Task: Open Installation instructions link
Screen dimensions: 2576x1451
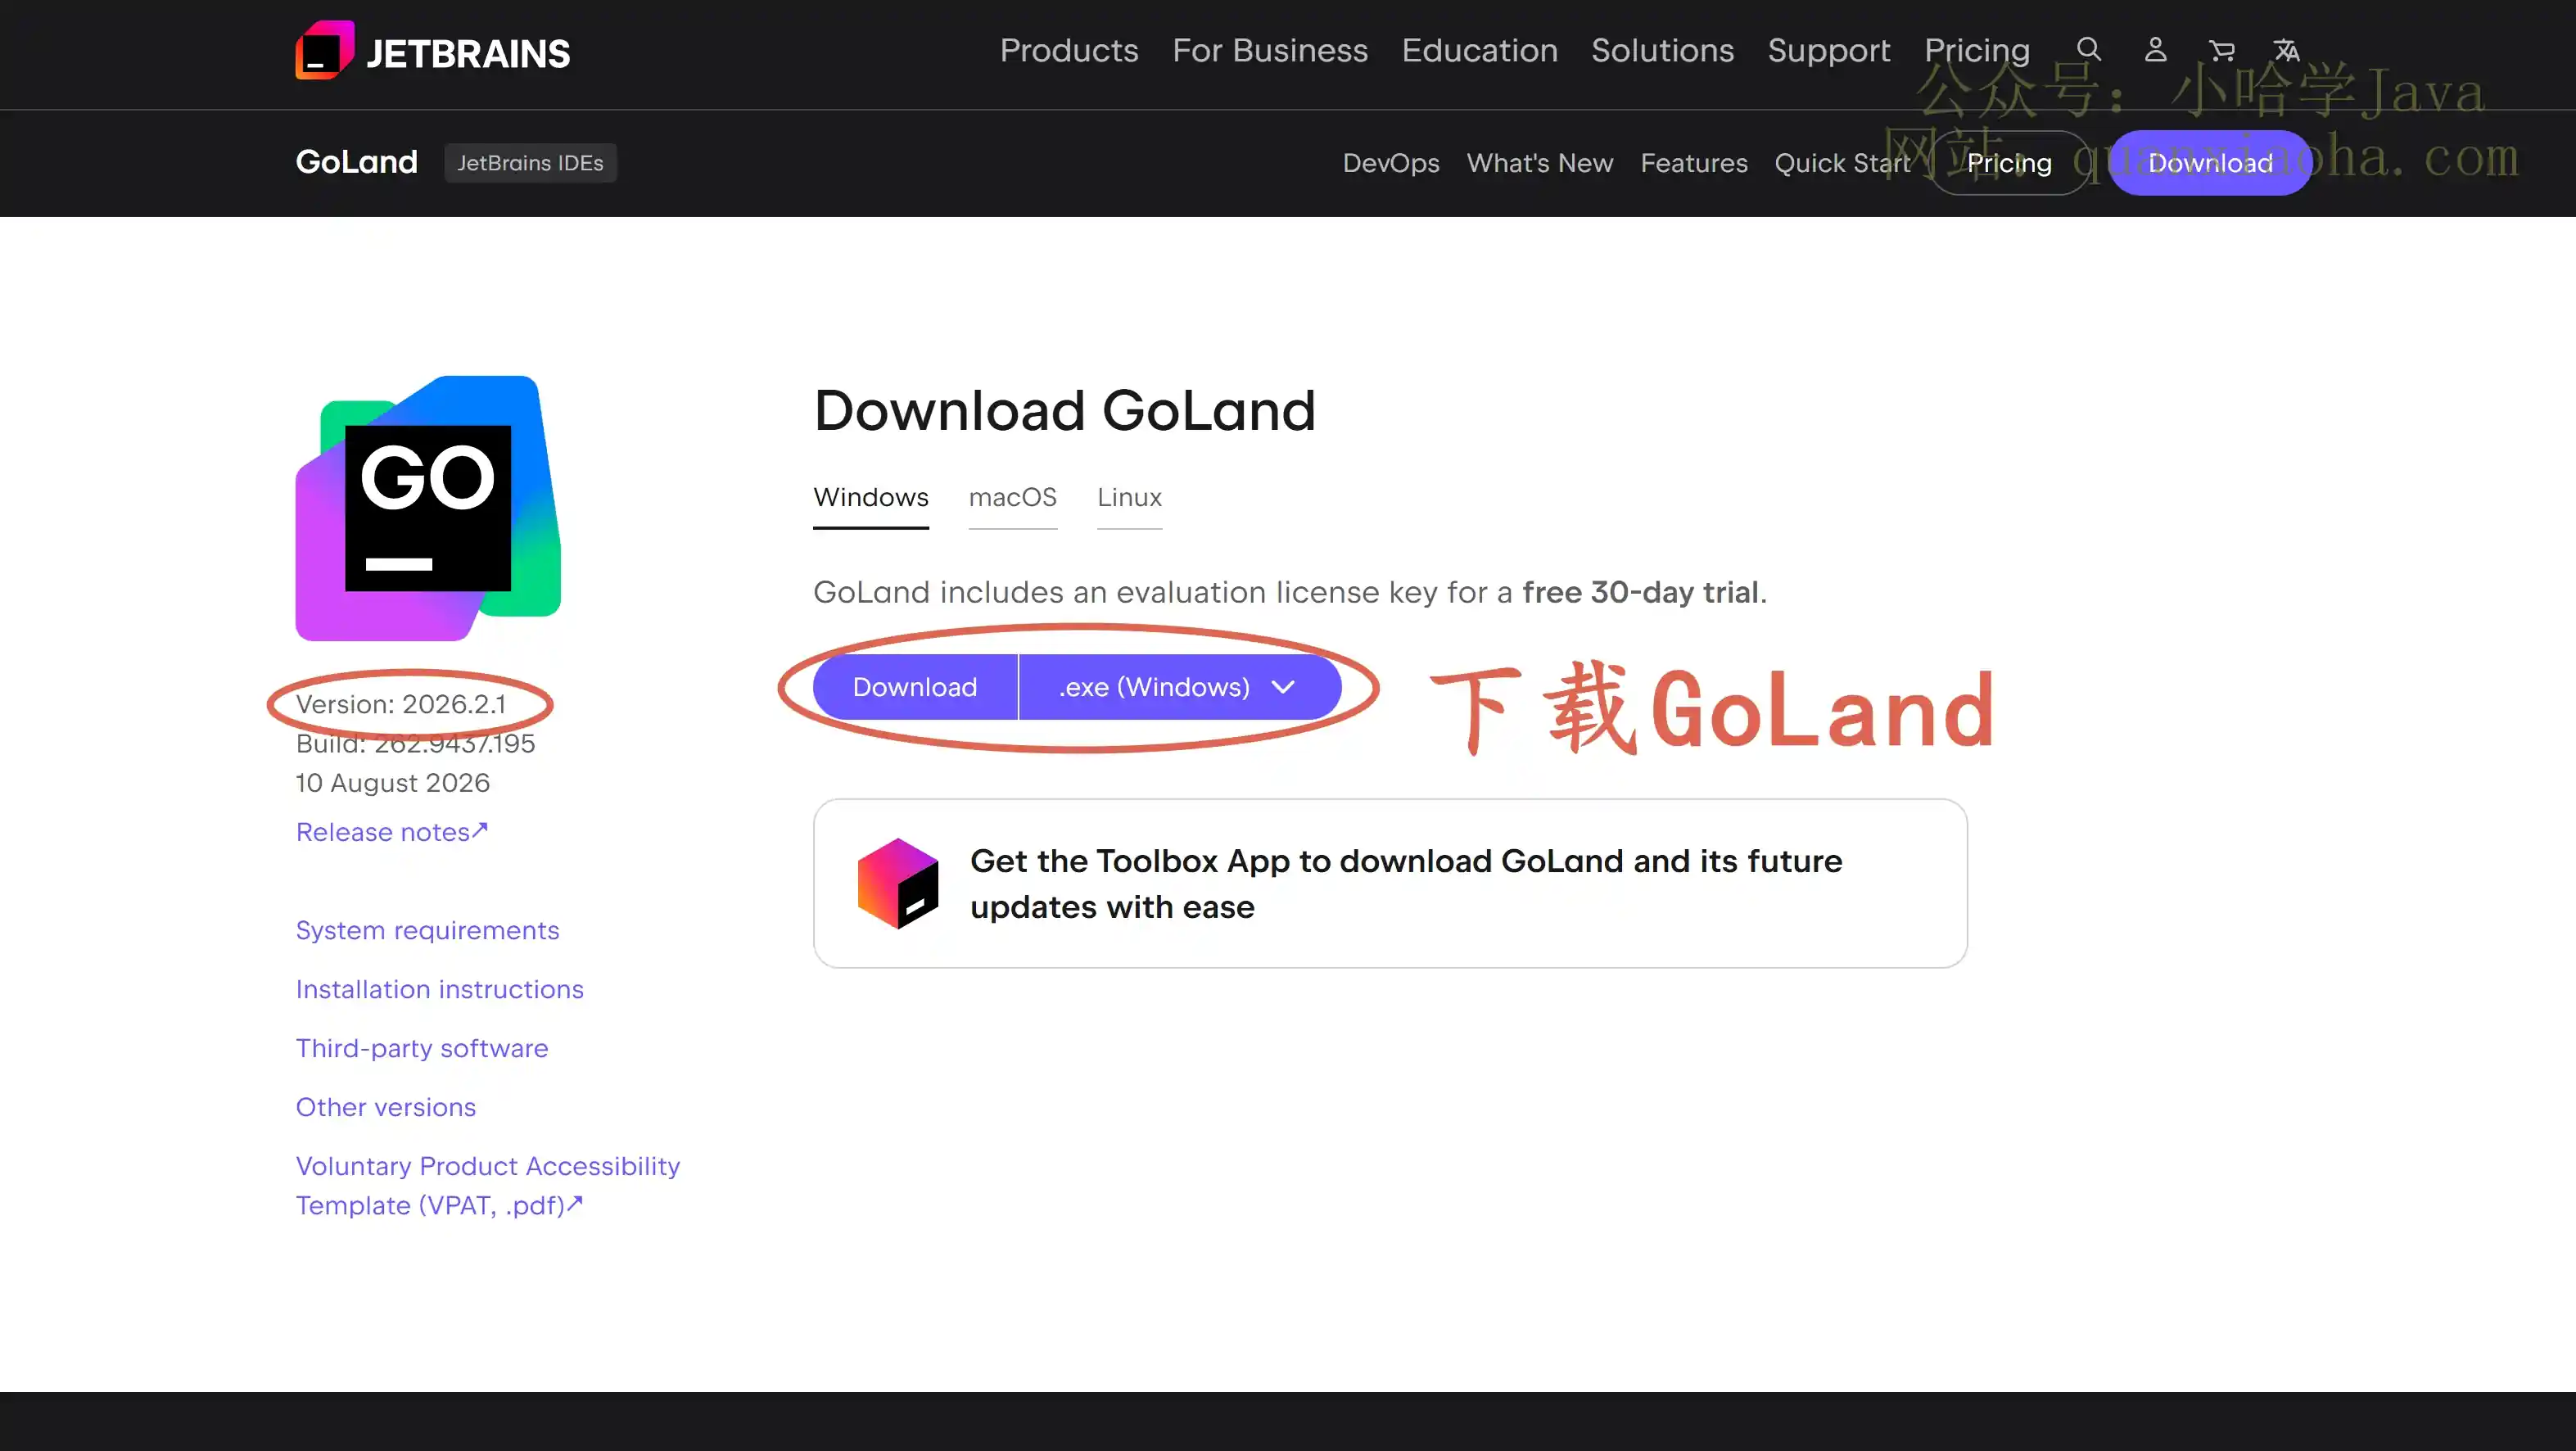Action: 439,989
